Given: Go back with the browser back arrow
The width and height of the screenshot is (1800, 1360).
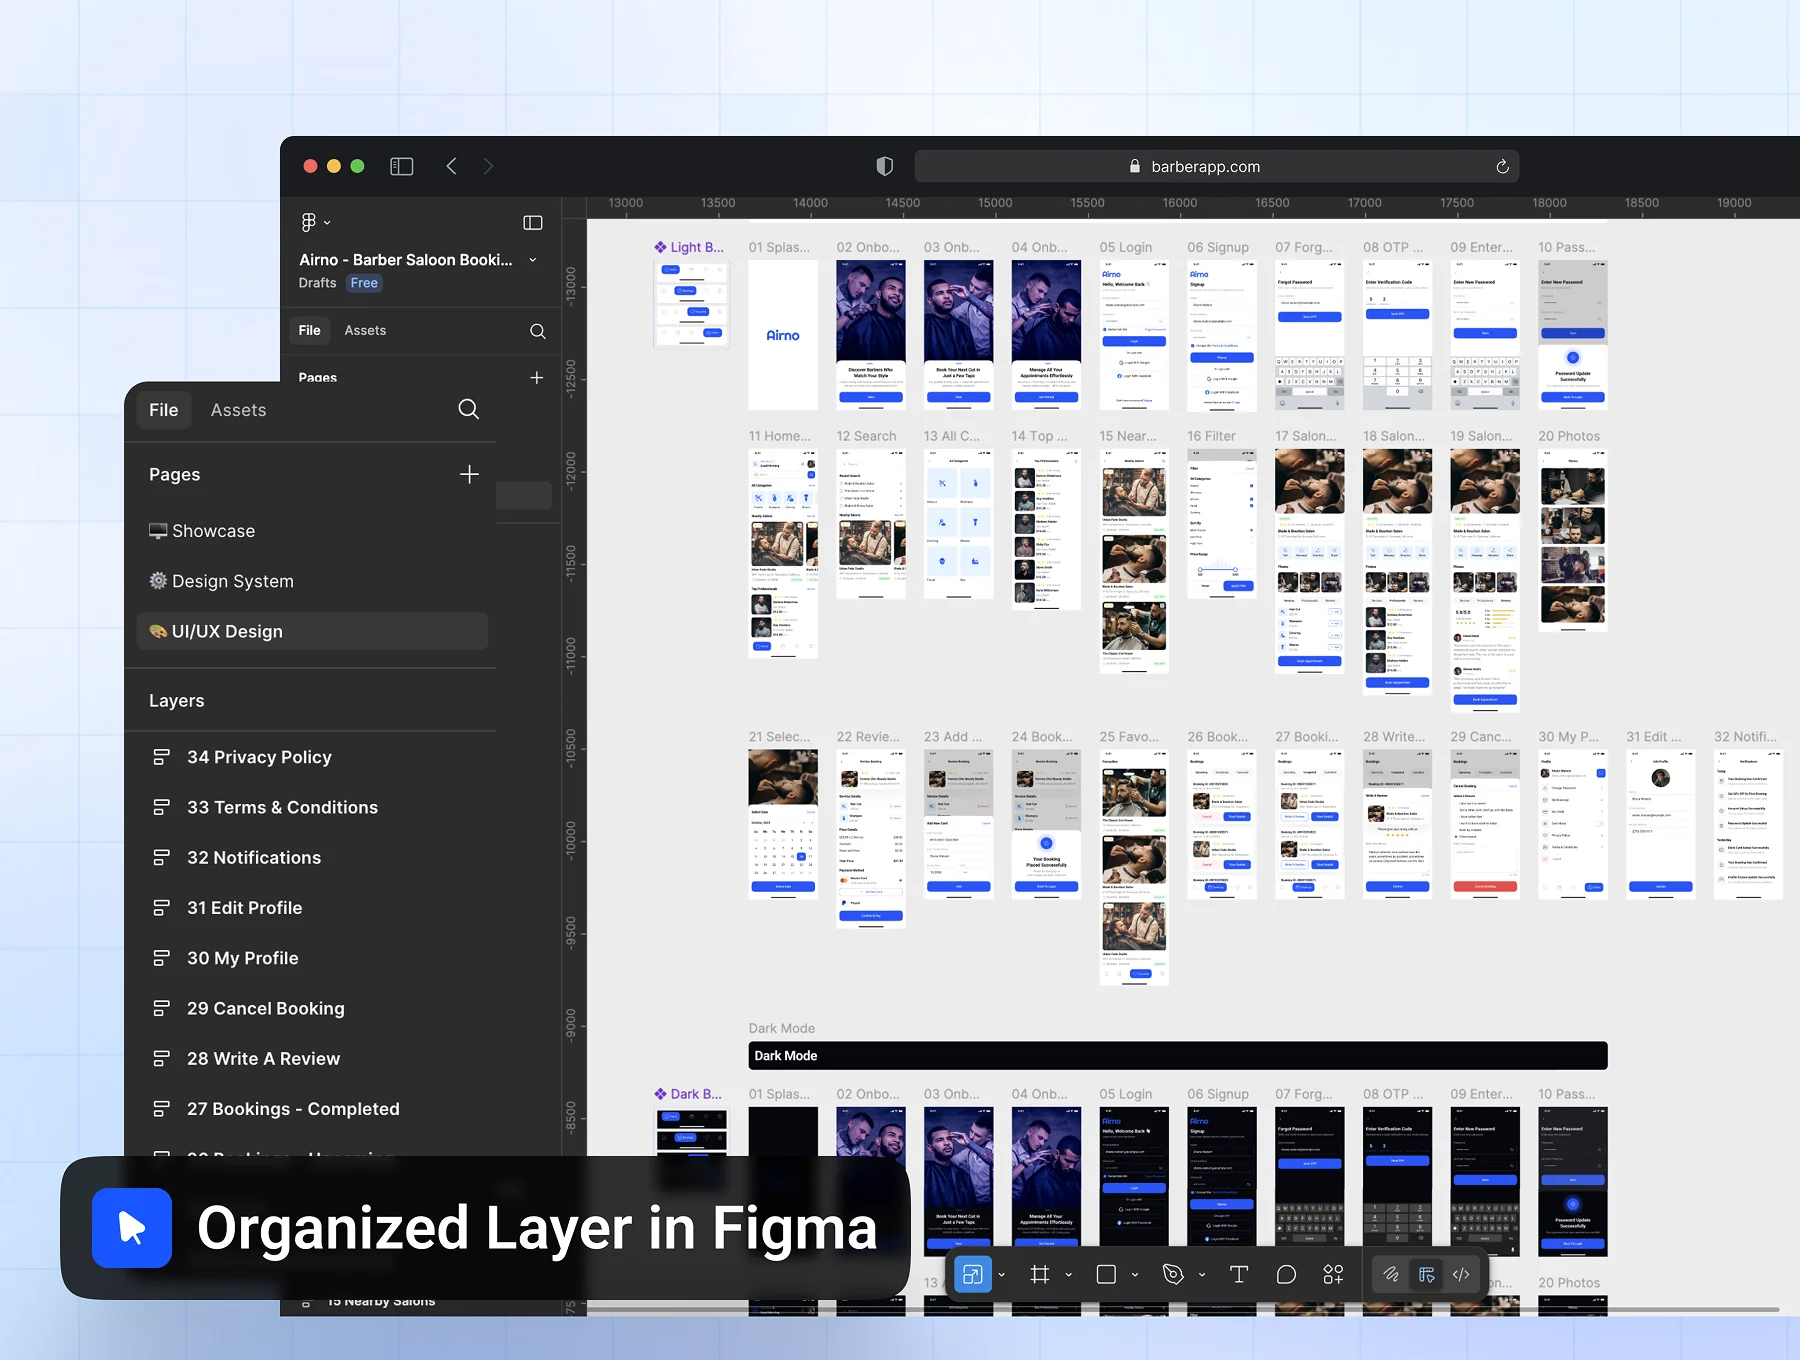Looking at the screenshot, I should click(x=451, y=167).
